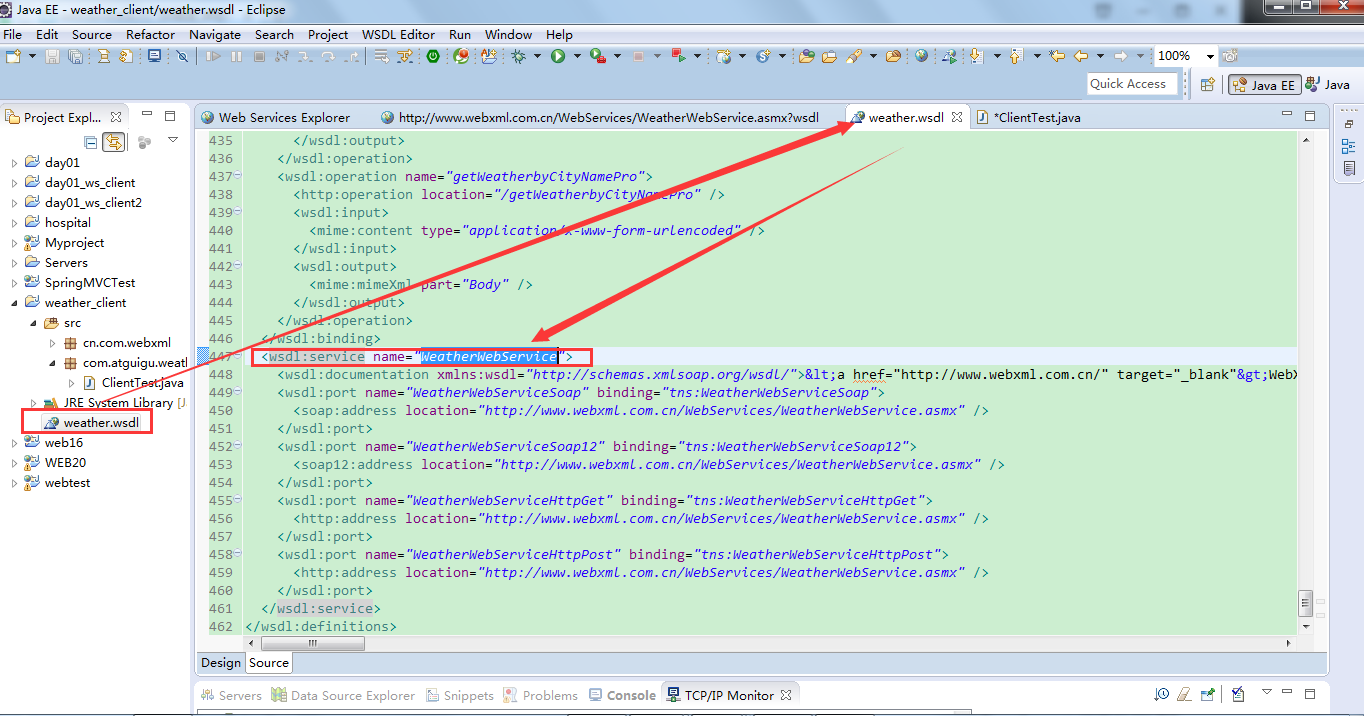Click the Open Type folder icon

click(x=806, y=57)
